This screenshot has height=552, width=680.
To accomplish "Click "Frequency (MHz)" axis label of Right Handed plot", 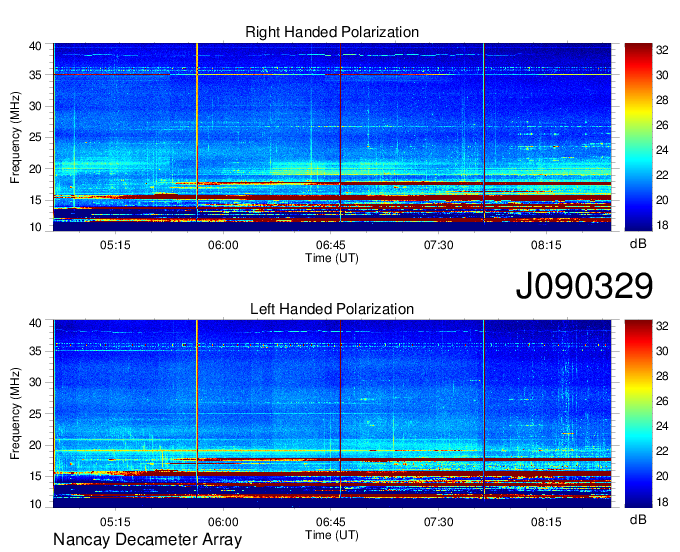I will click(x=15, y=137).
